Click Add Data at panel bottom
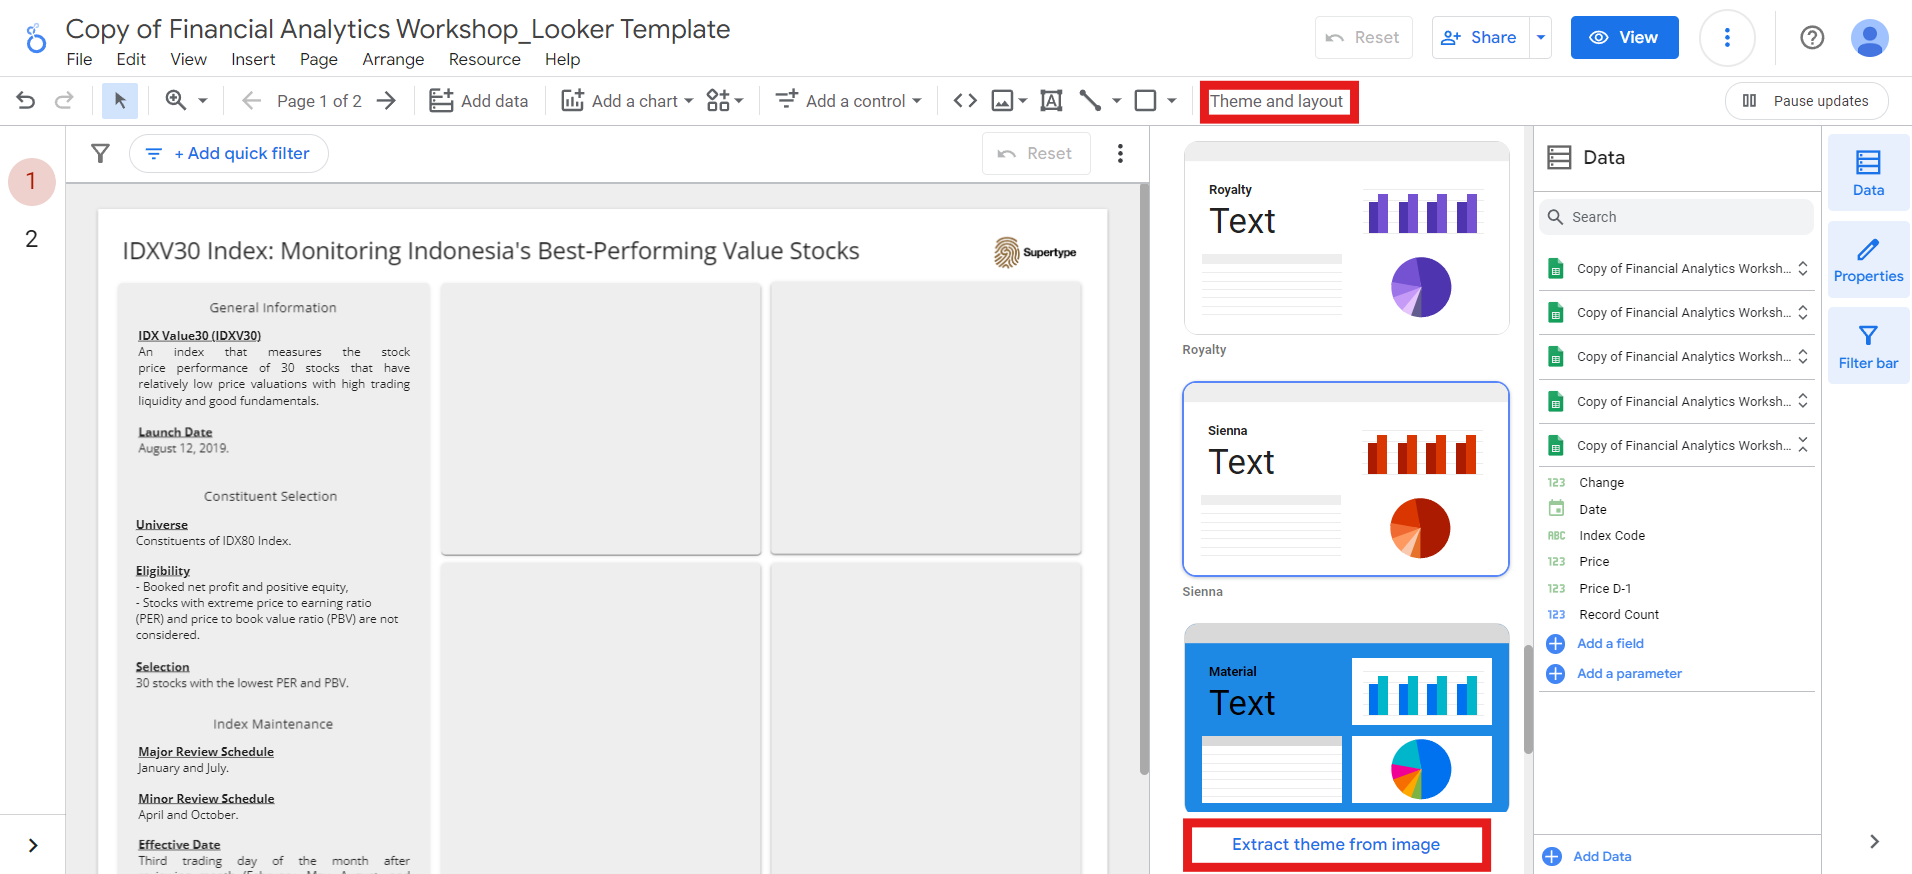The height and width of the screenshot is (874, 1912). pyautogui.click(x=1602, y=856)
